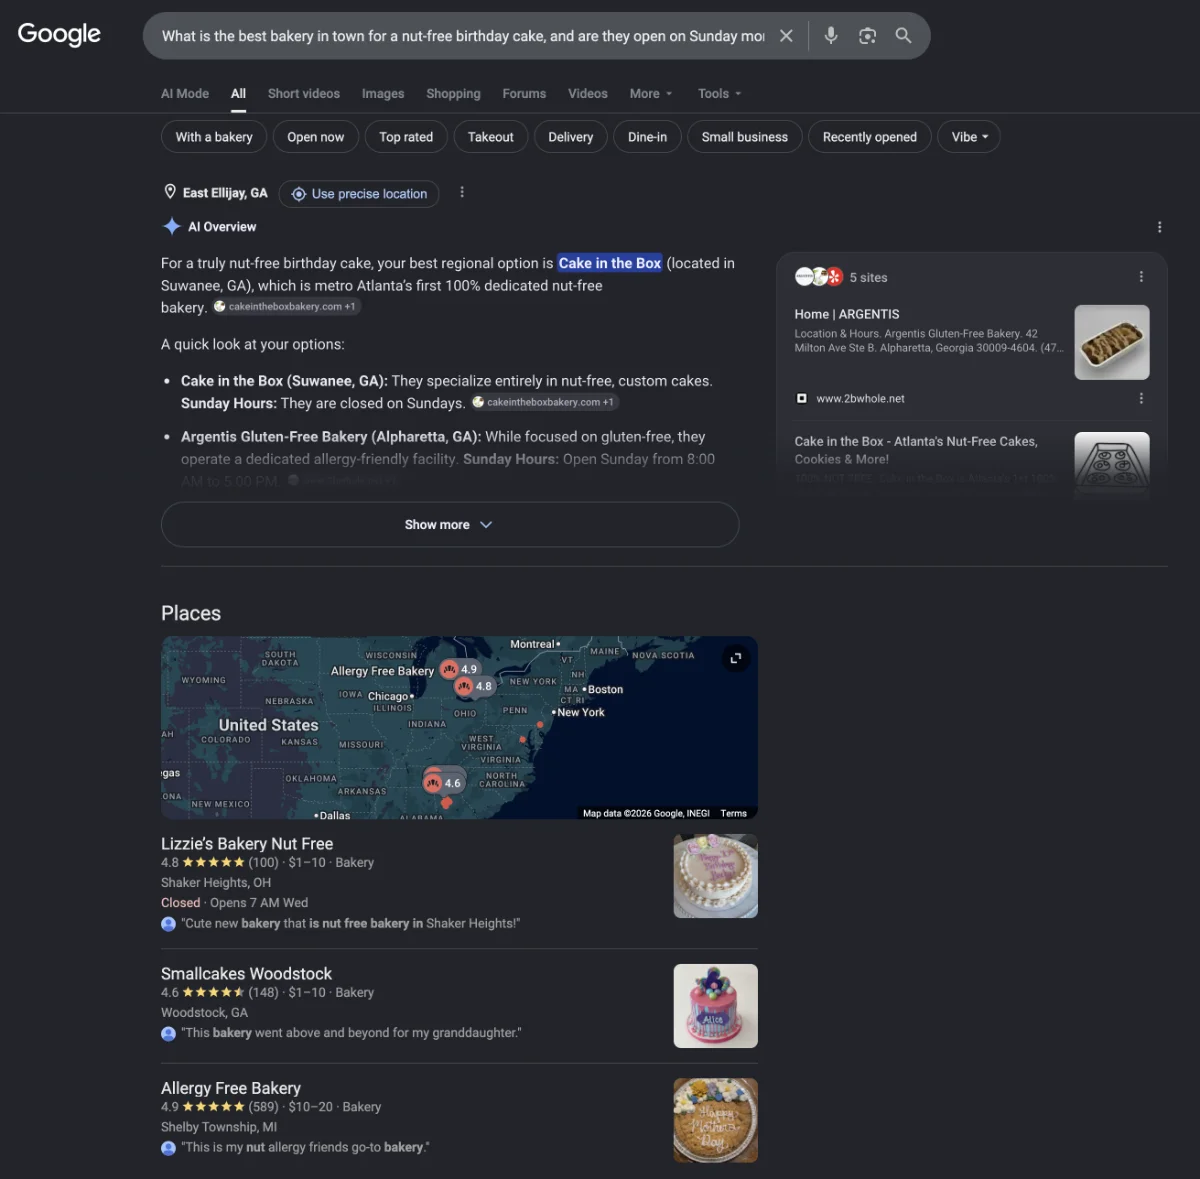The height and width of the screenshot is (1179, 1200).
Task: Open the 5 sites panel options menu
Action: pyautogui.click(x=1141, y=277)
